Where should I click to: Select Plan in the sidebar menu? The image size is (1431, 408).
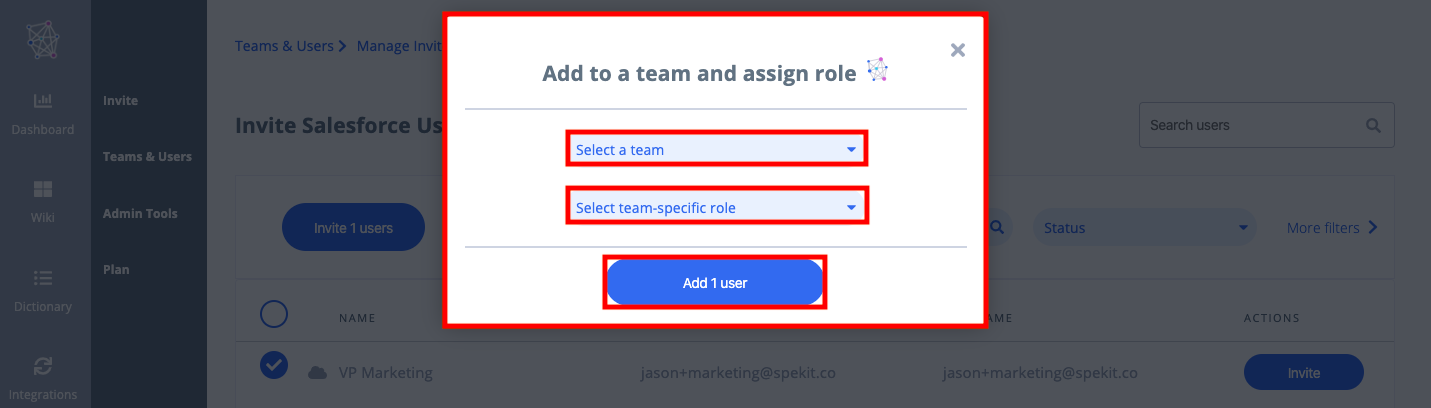point(116,269)
